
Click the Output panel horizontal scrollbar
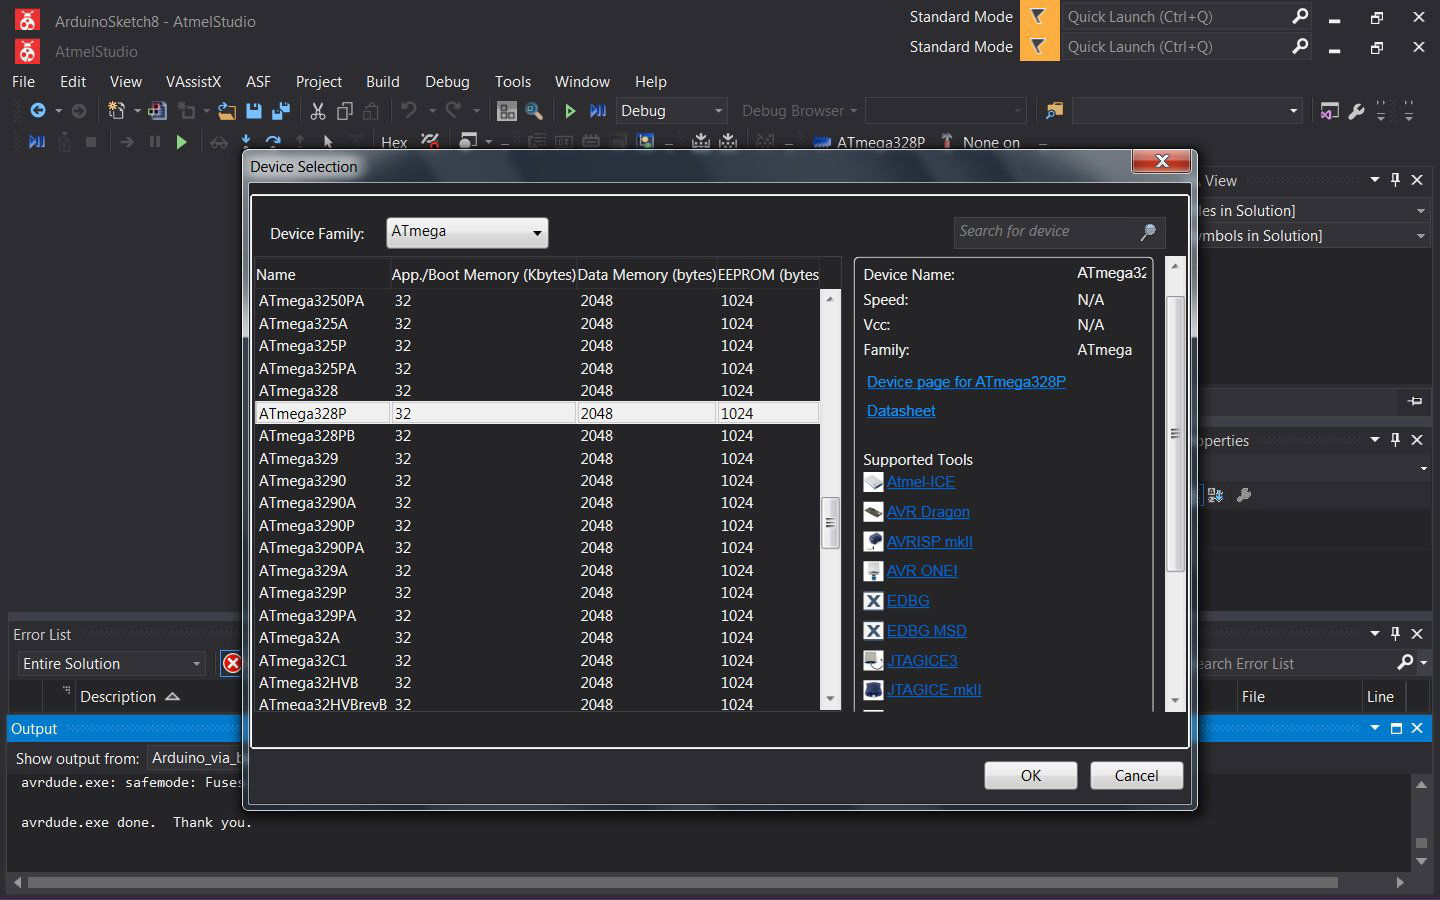pos(683,883)
